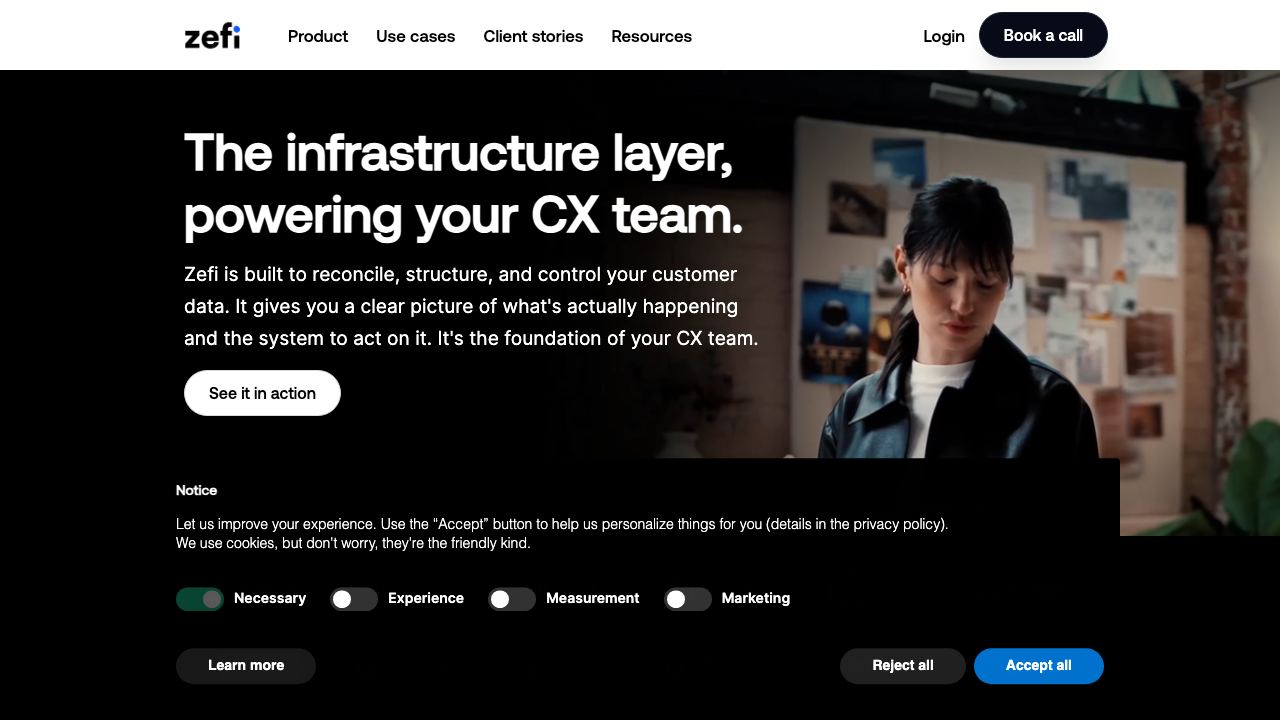Open Client stories in the navigation
Image resolution: width=1280 pixels, height=720 pixels.
coord(533,36)
